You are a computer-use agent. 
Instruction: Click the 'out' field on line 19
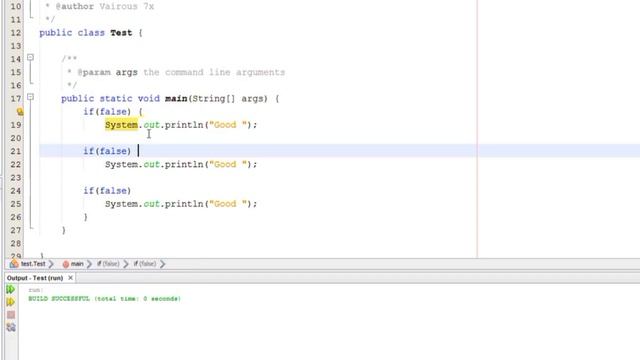tap(151, 124)
